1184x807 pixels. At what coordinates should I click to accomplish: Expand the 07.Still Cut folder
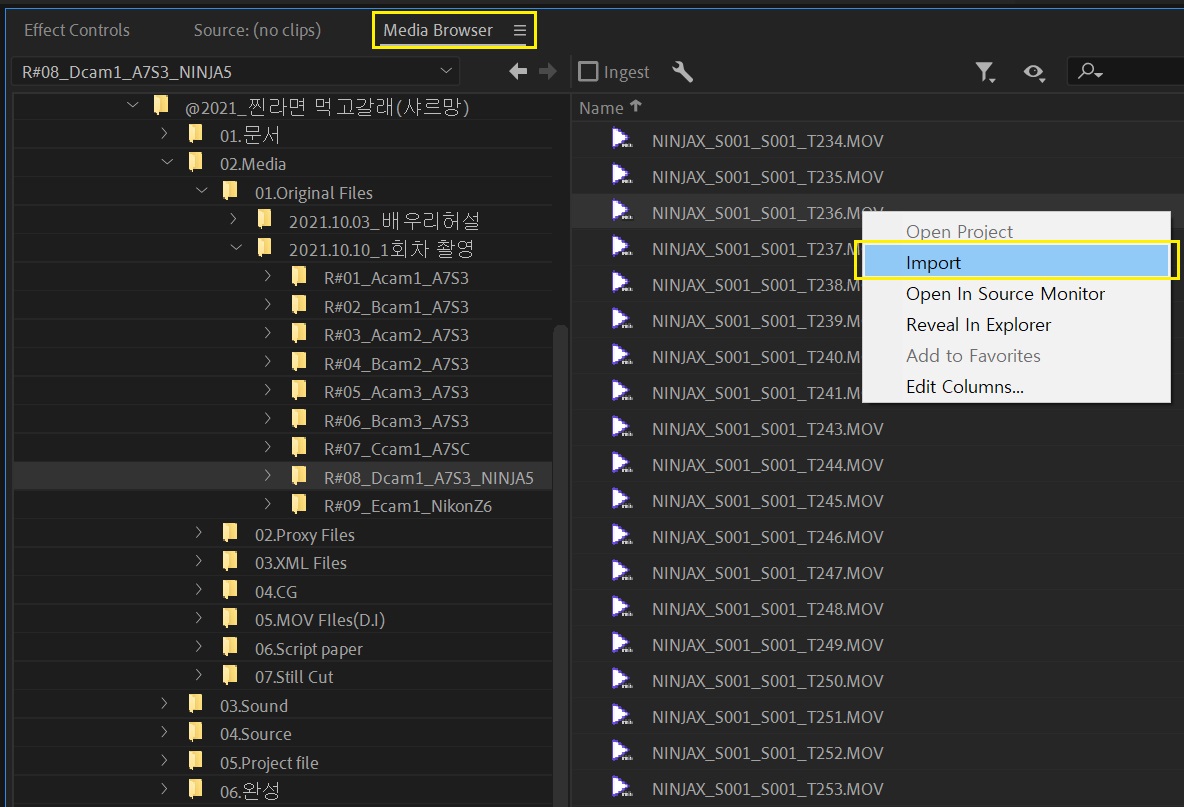pos(198,676)
